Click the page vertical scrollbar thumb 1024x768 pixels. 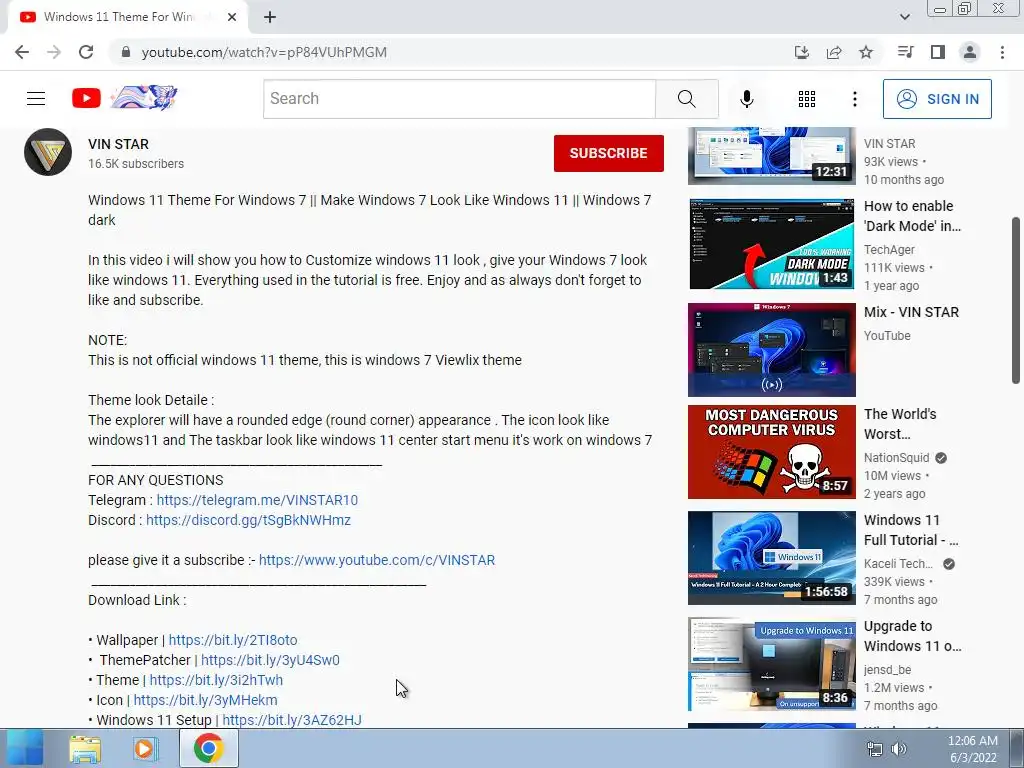tap(1016, 300)
